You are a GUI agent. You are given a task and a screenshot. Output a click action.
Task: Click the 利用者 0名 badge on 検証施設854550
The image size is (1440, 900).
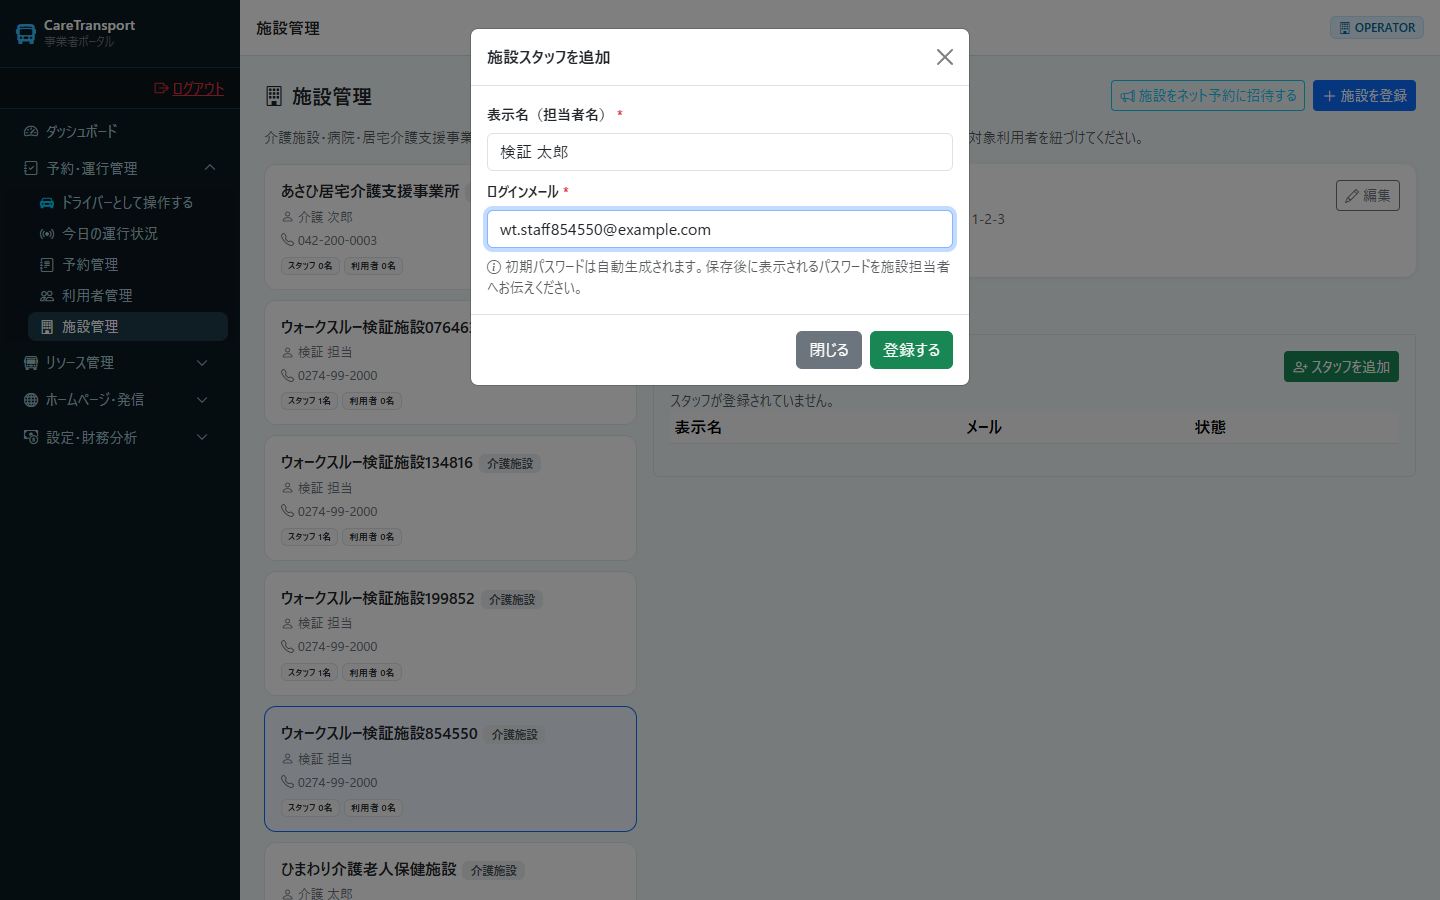click(x=373, y=808)
